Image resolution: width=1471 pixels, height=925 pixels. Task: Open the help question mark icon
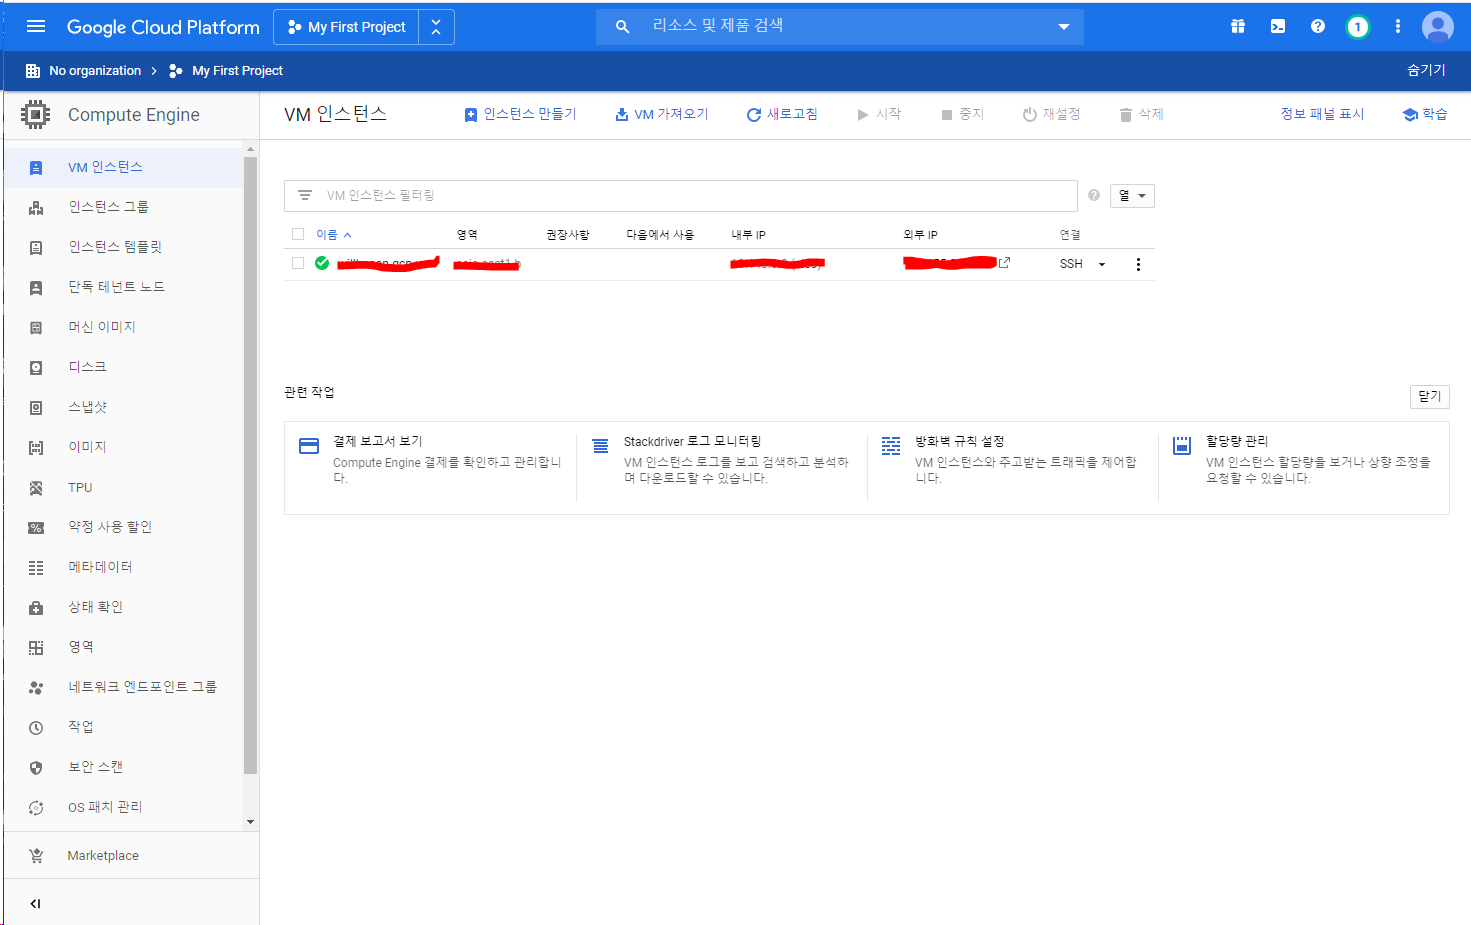(x=1318, y=27)
